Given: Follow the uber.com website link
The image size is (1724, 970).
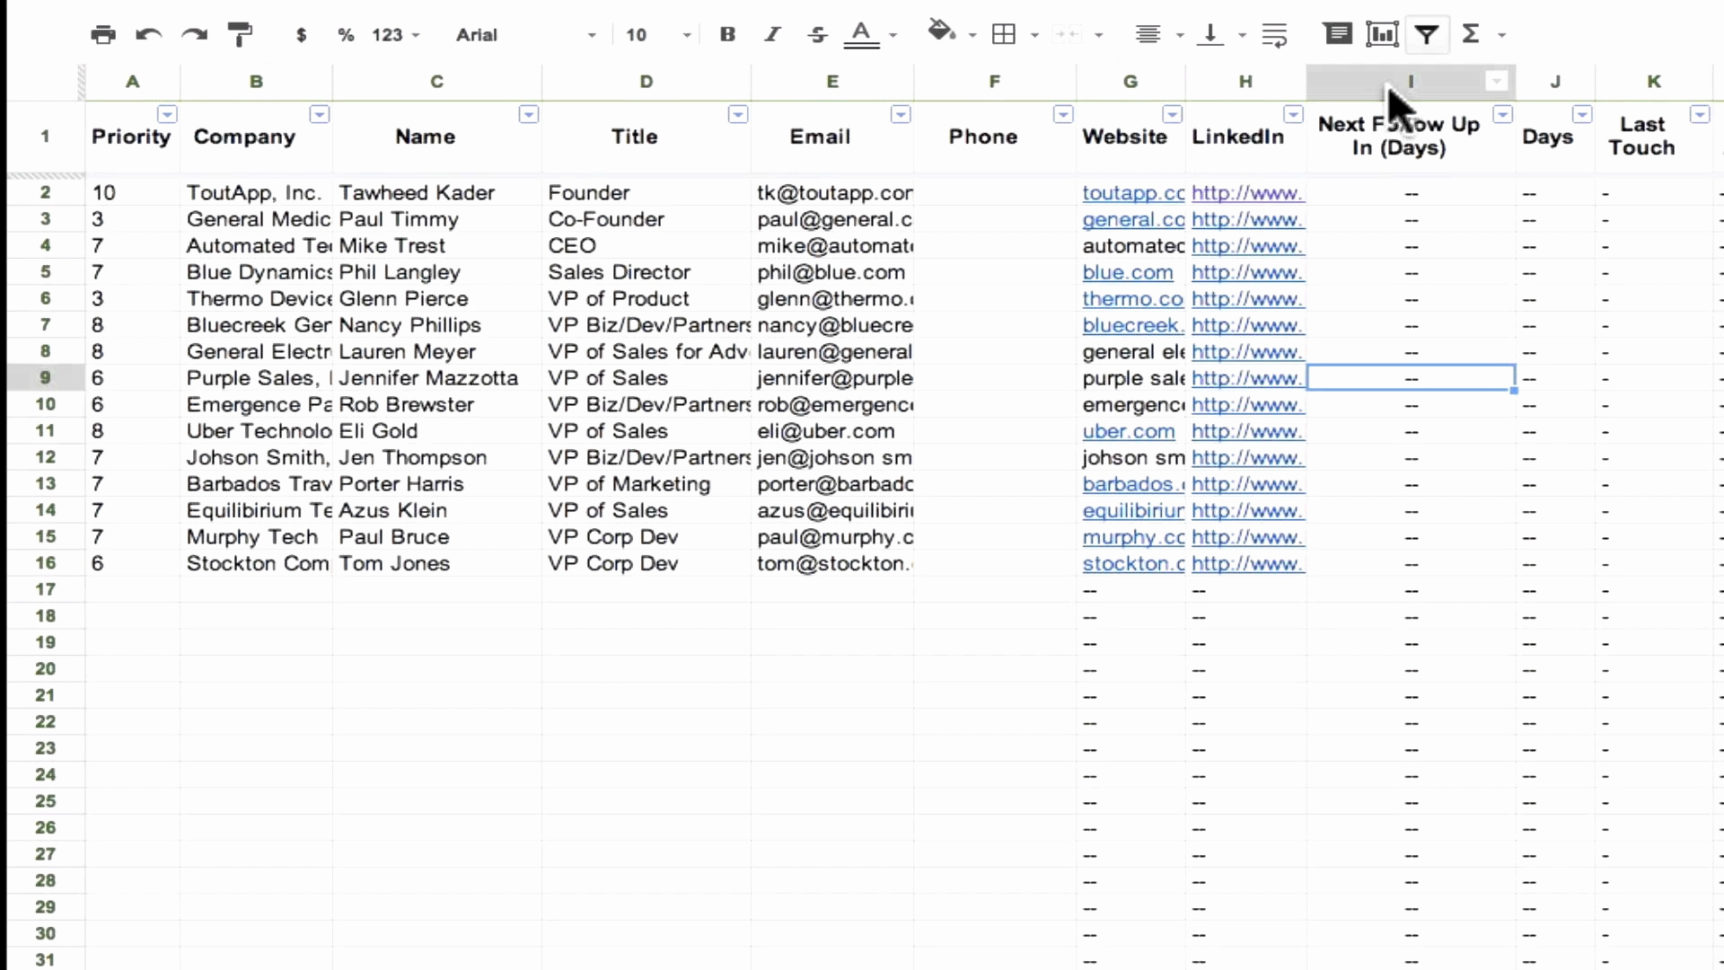Looking at the screenshot, I should click(1129, 431).
